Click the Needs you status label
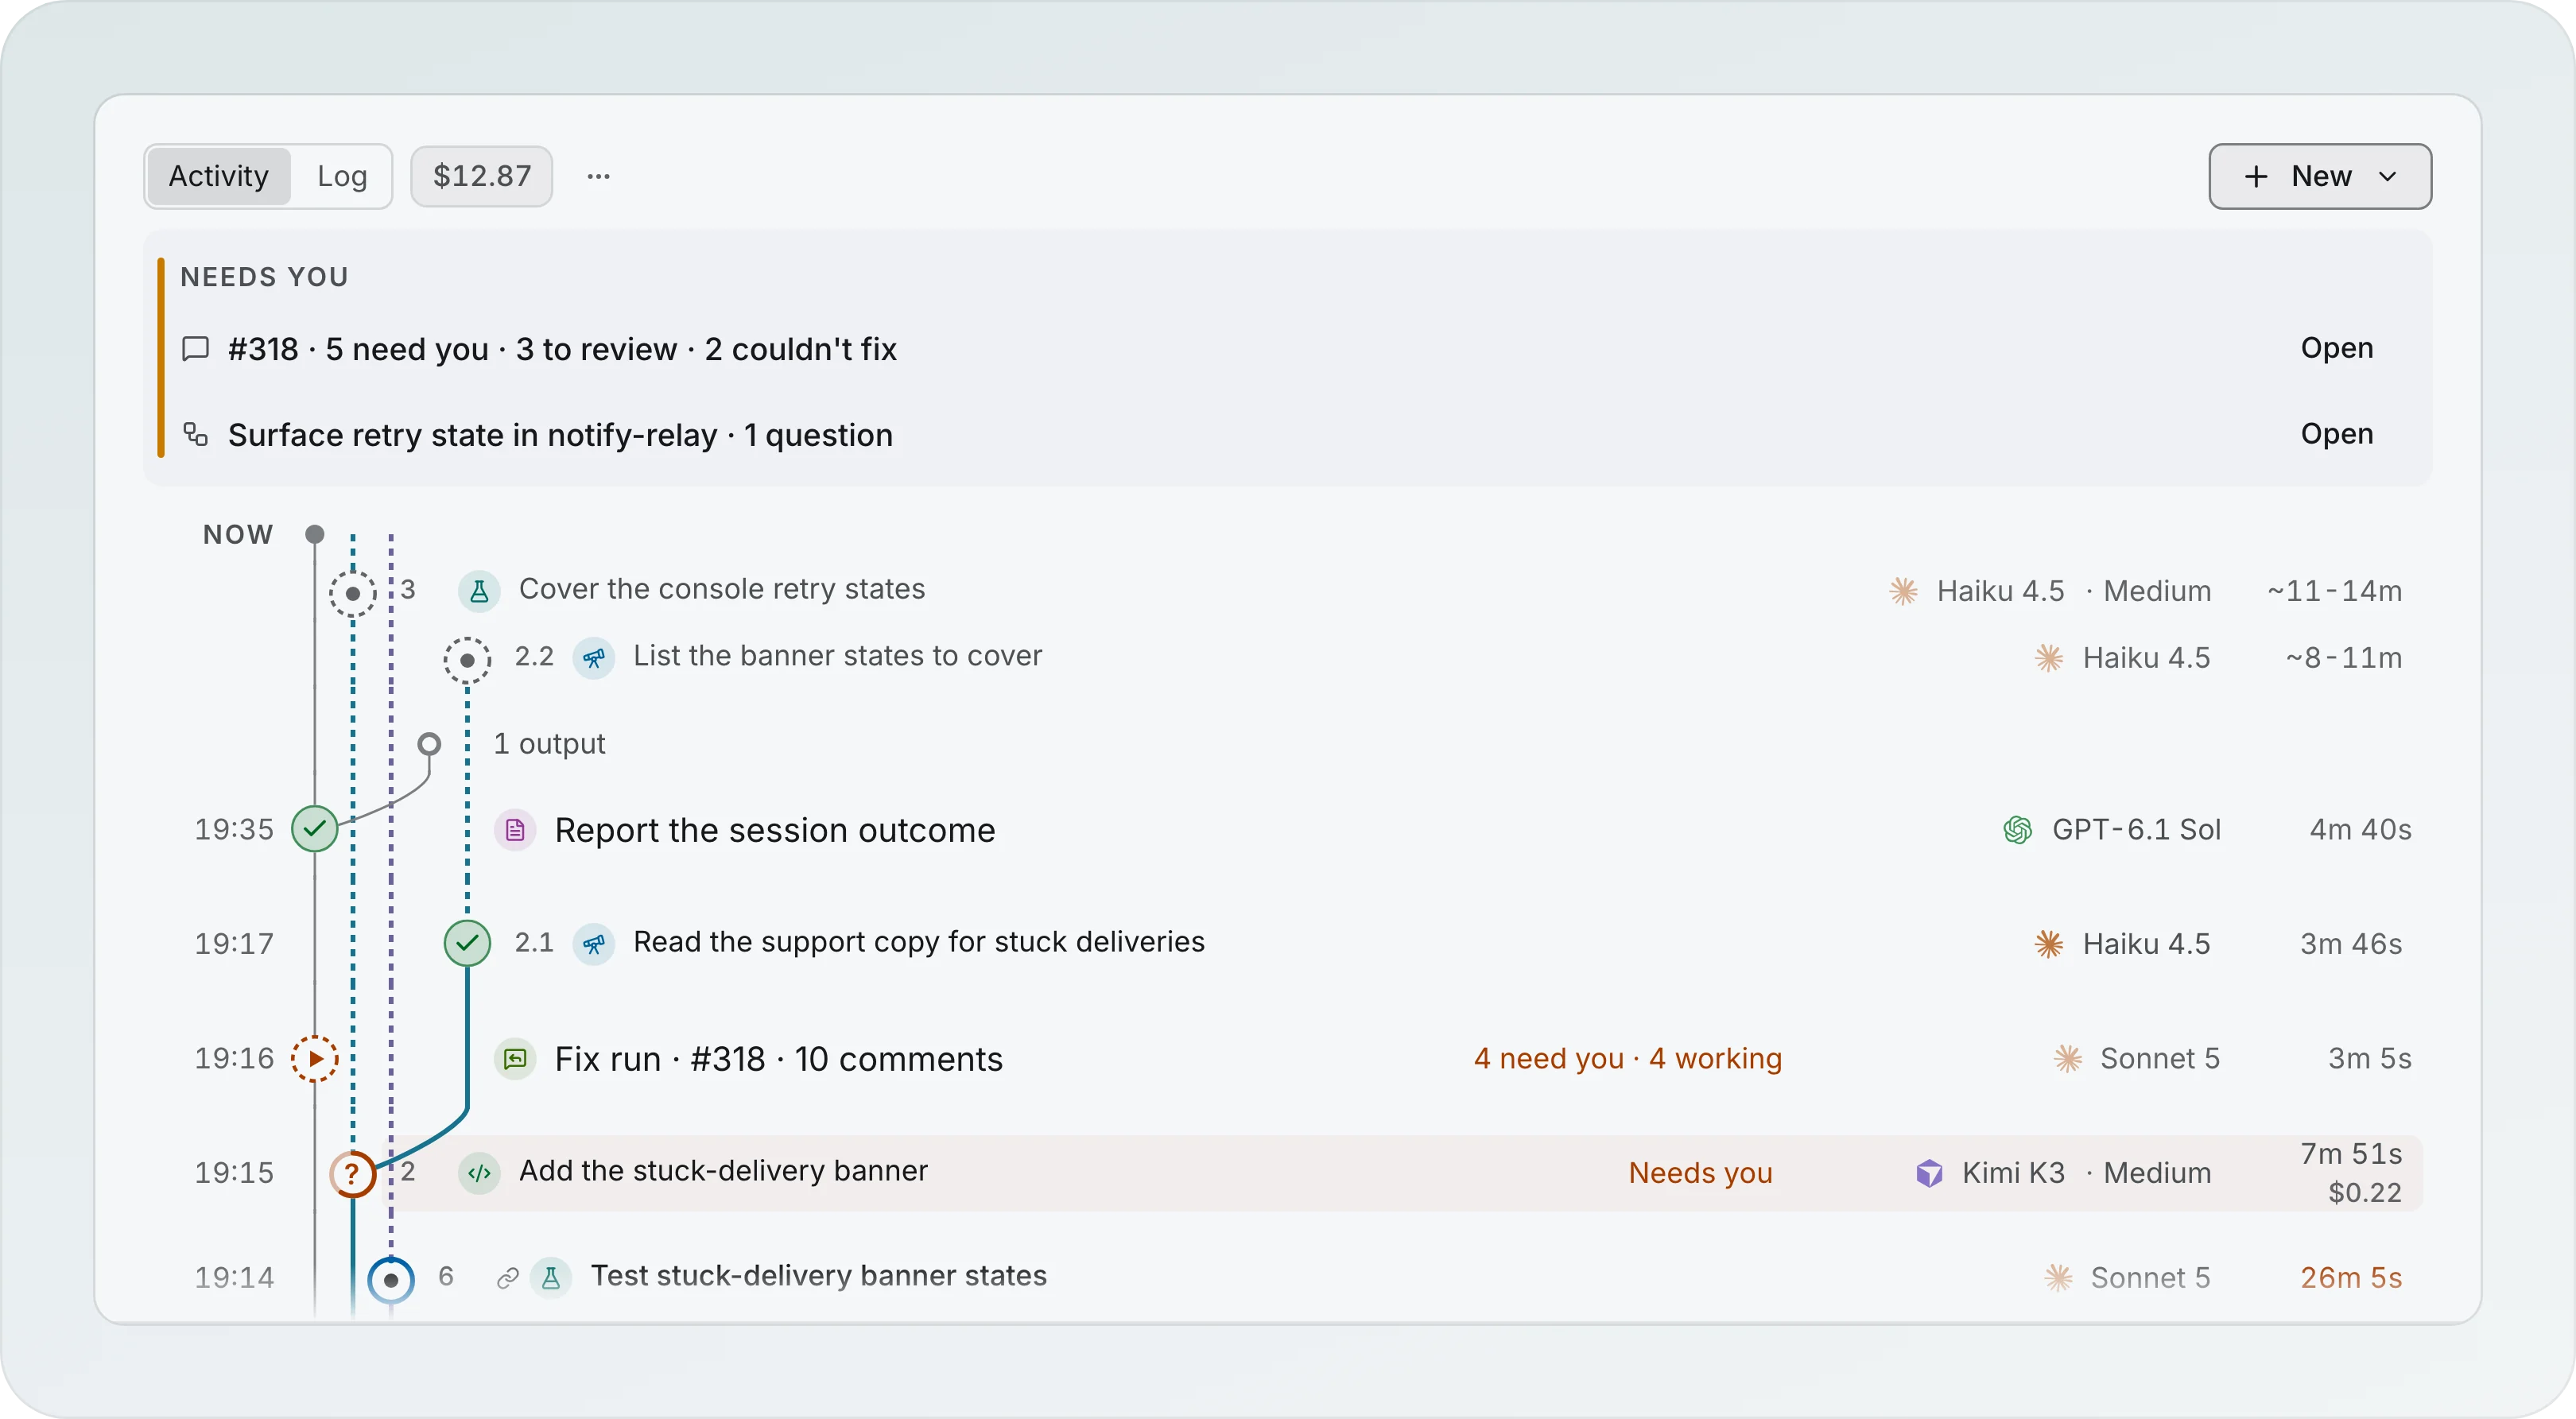The width and height of the screenshot is (2576, 1419). pos(1700,1173)
